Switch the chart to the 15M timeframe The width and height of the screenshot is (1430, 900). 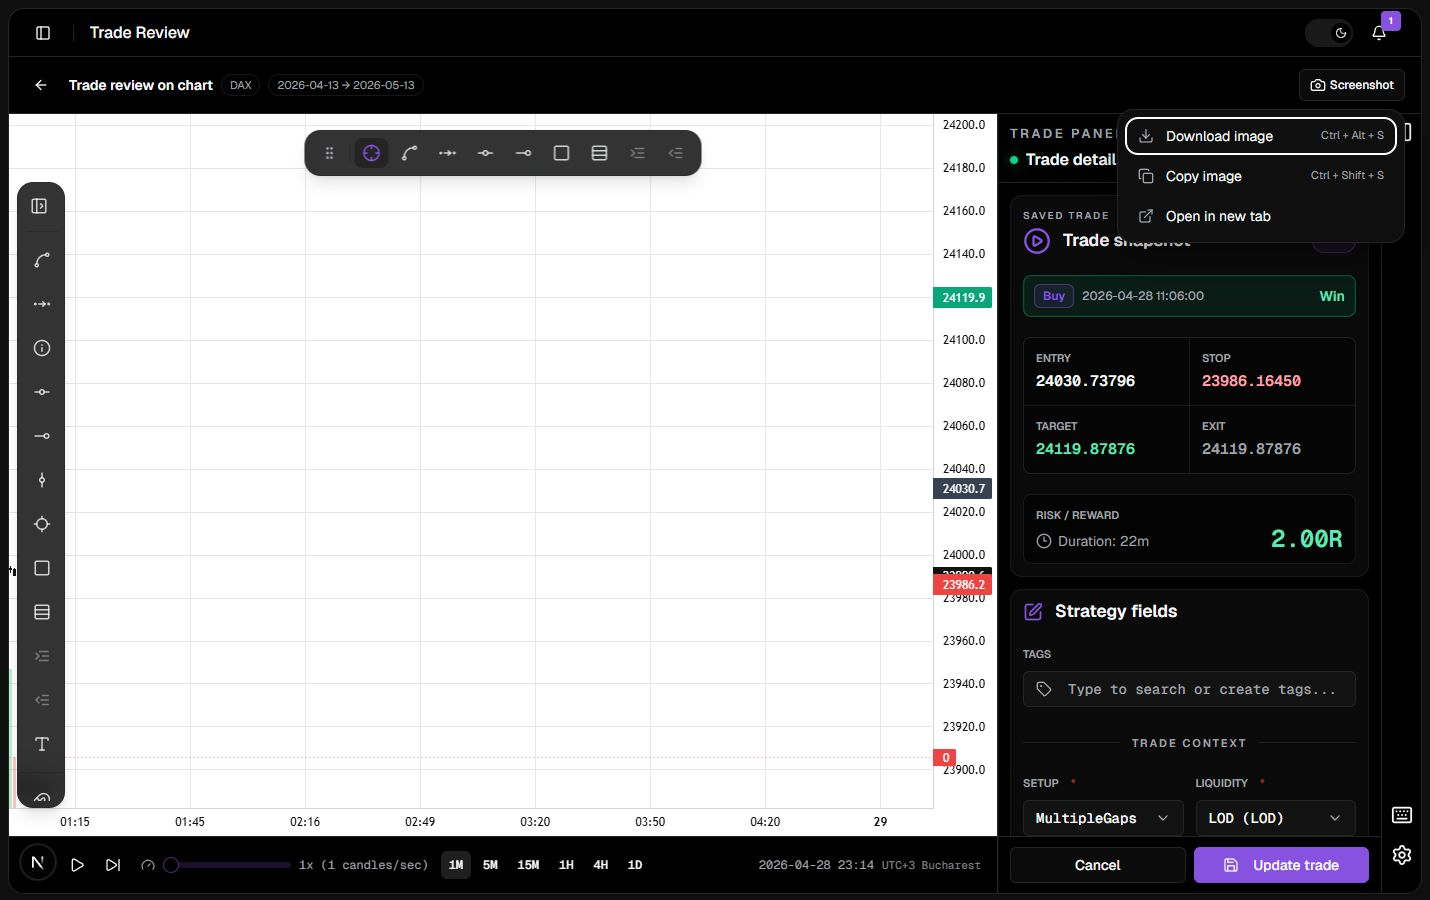528,865
